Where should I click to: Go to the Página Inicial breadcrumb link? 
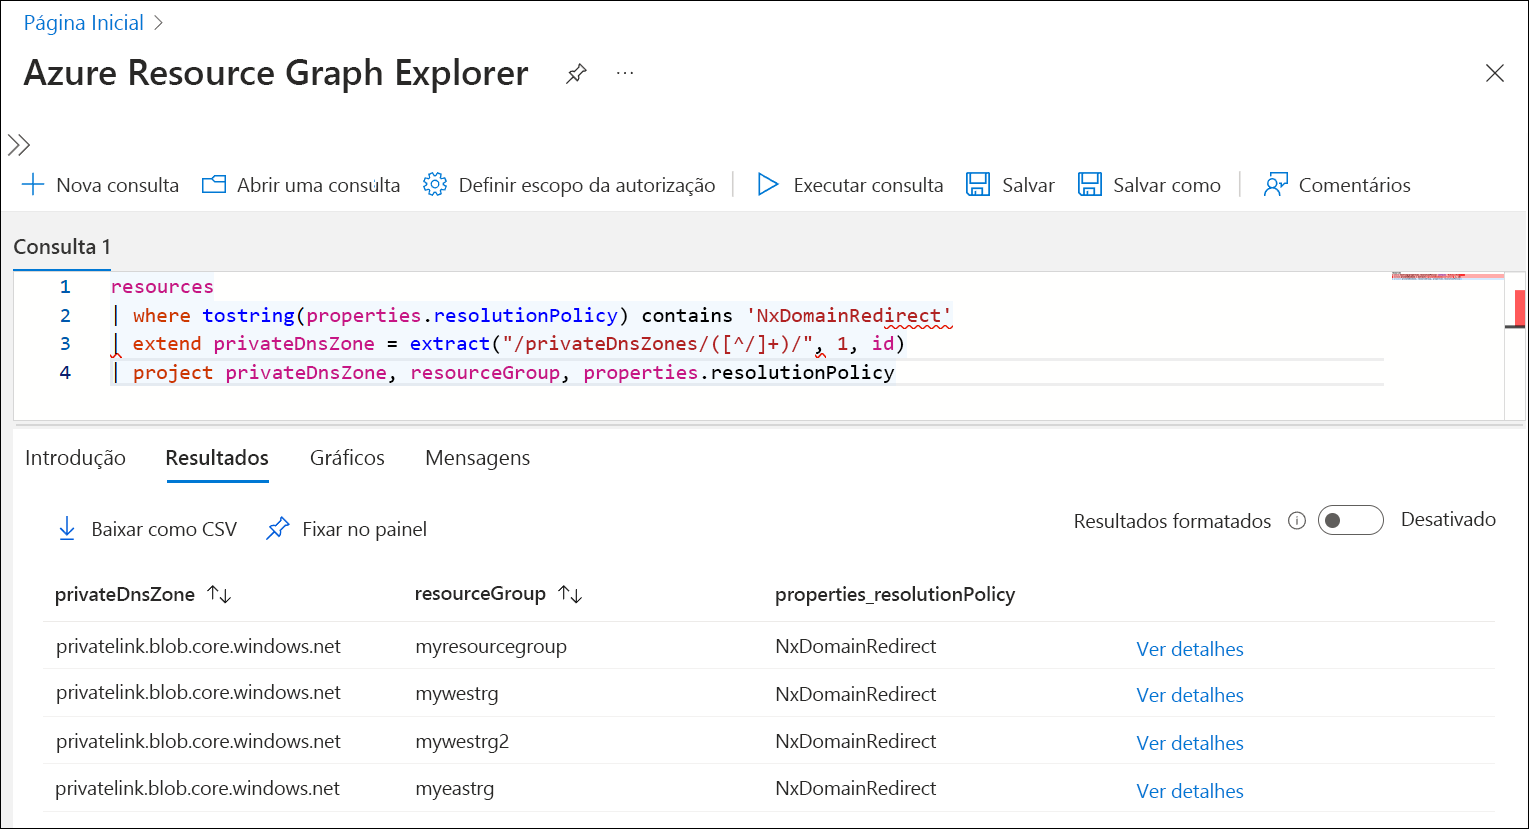coord(84,23)
